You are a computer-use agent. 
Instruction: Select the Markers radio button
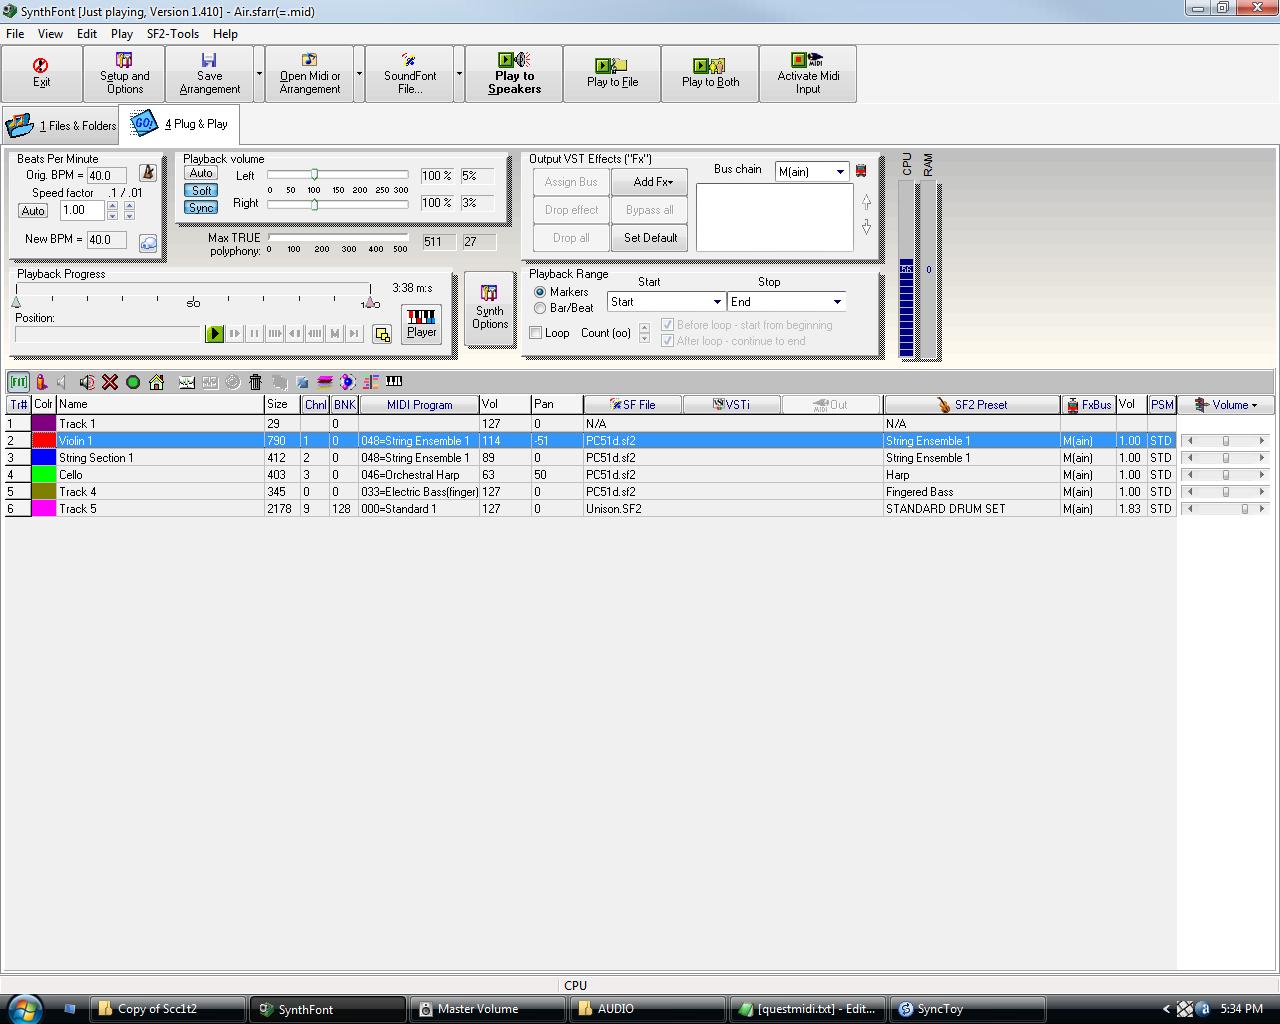click(x=540, y=292)
